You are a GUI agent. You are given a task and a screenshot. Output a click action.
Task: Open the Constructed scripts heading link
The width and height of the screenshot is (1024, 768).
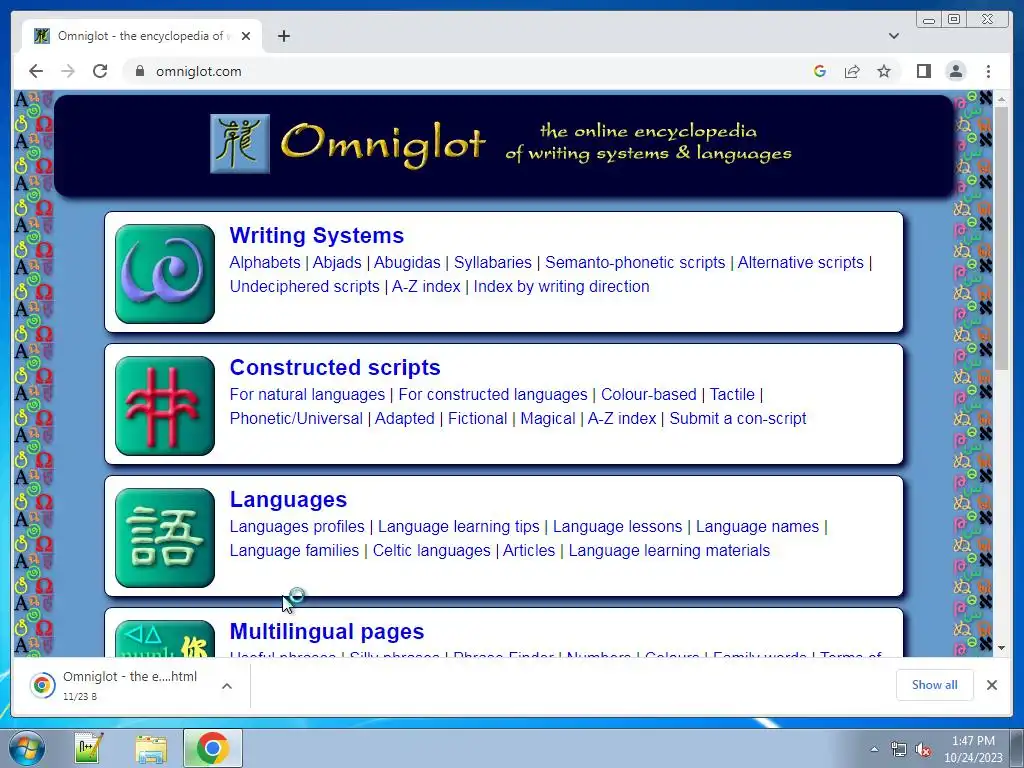pos(335,367)
